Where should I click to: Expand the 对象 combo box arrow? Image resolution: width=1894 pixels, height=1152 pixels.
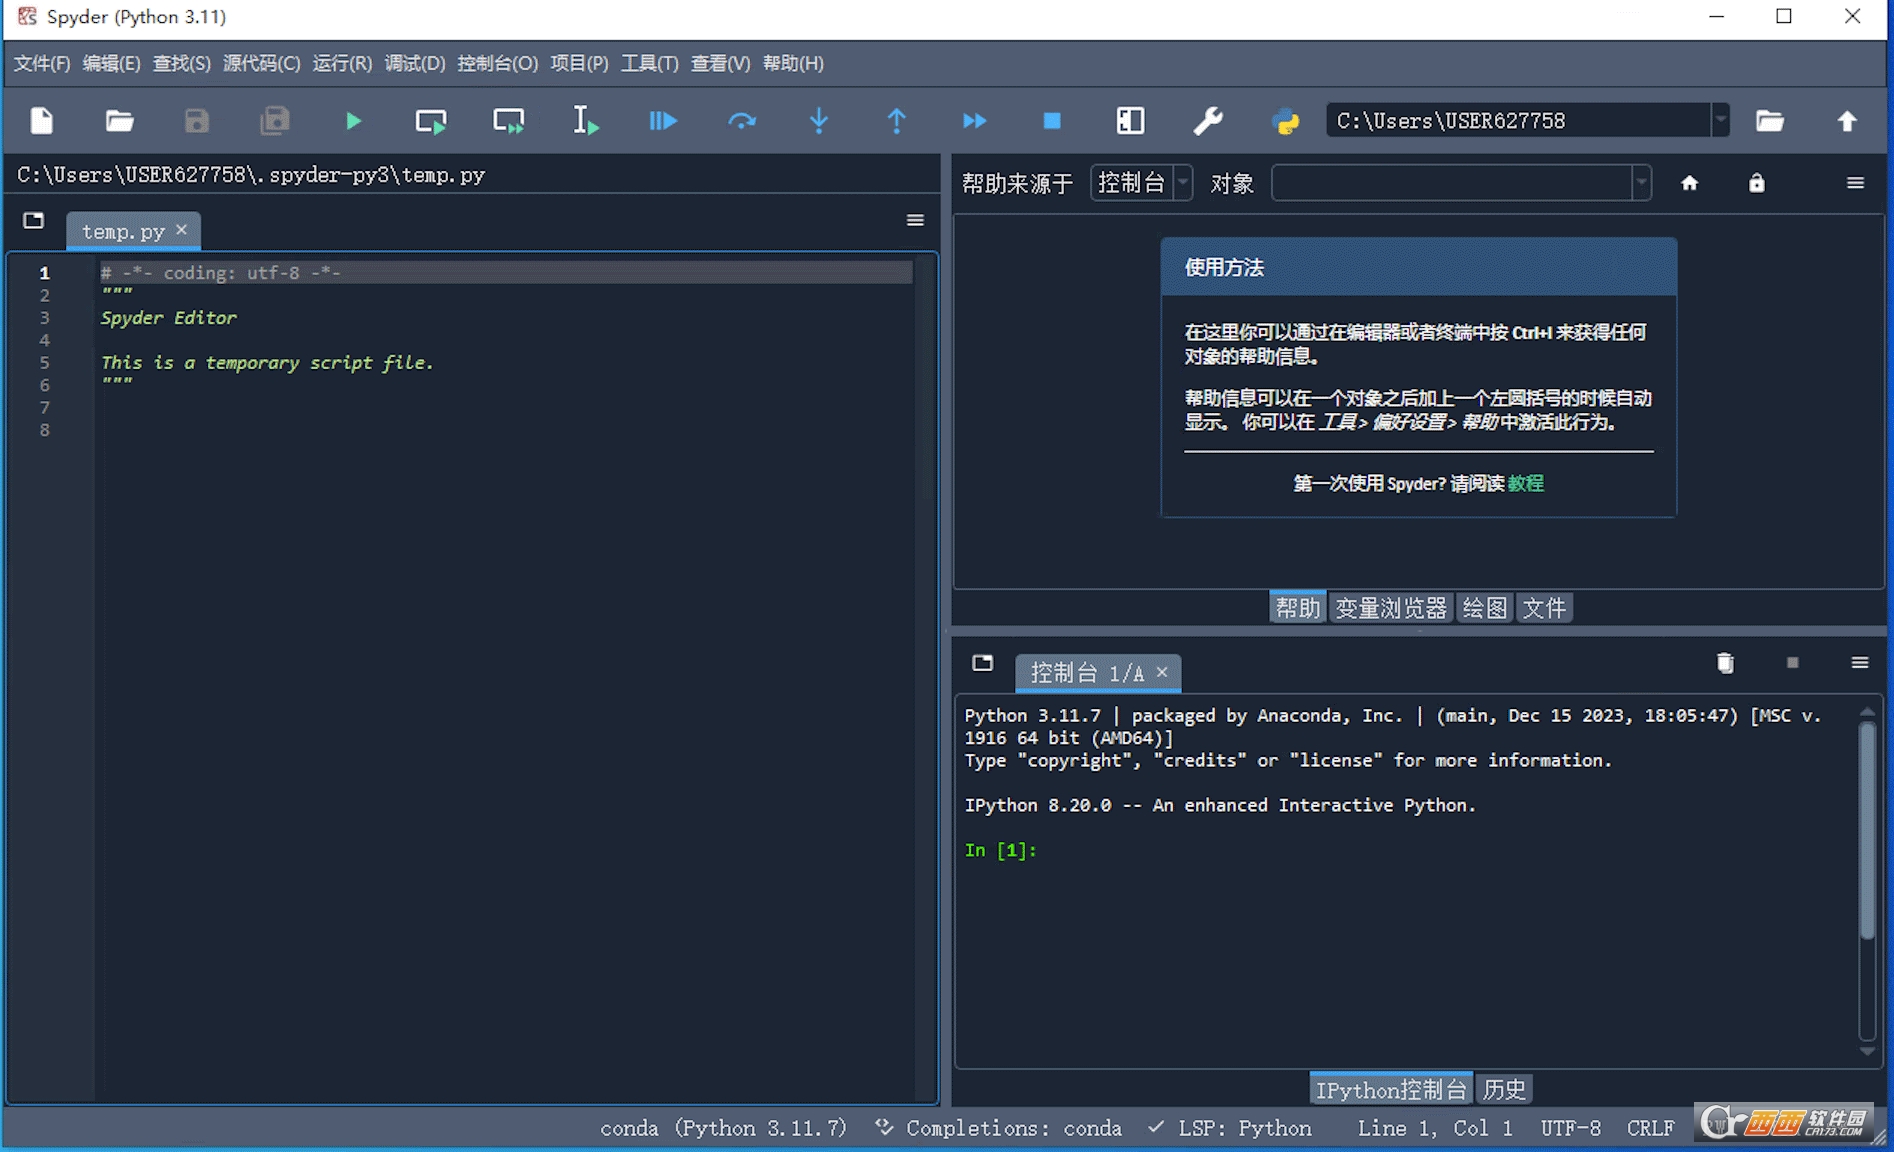(1641, 183)
